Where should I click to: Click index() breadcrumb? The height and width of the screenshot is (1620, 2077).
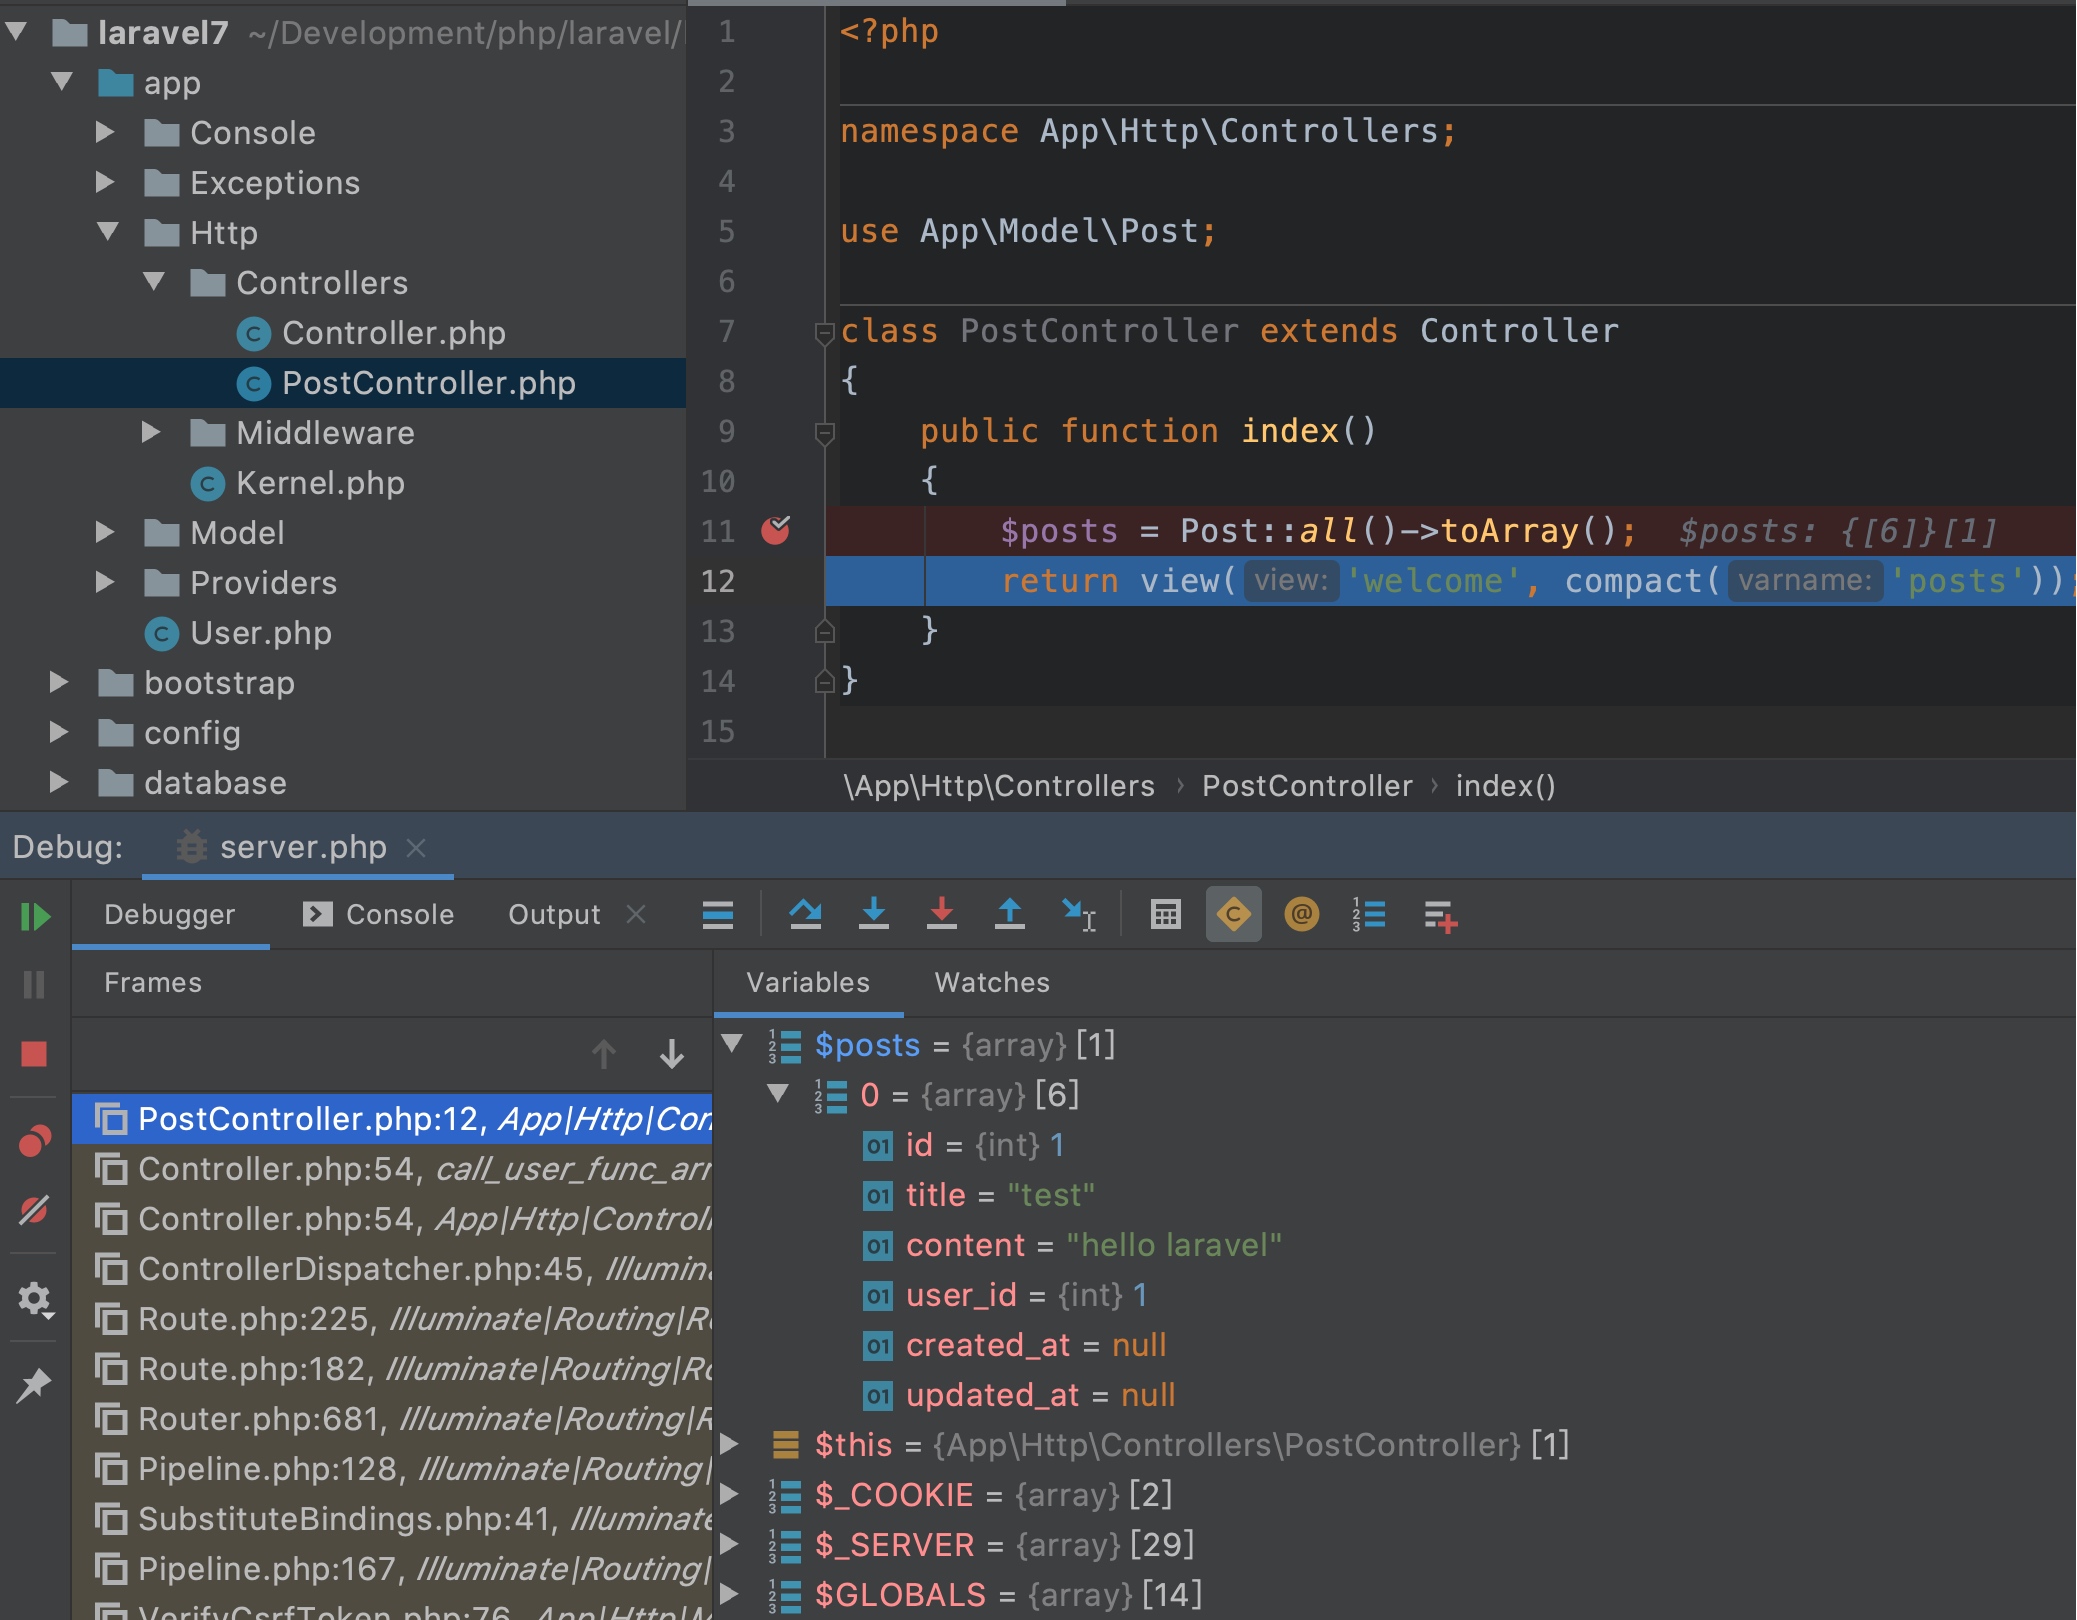1505,786
